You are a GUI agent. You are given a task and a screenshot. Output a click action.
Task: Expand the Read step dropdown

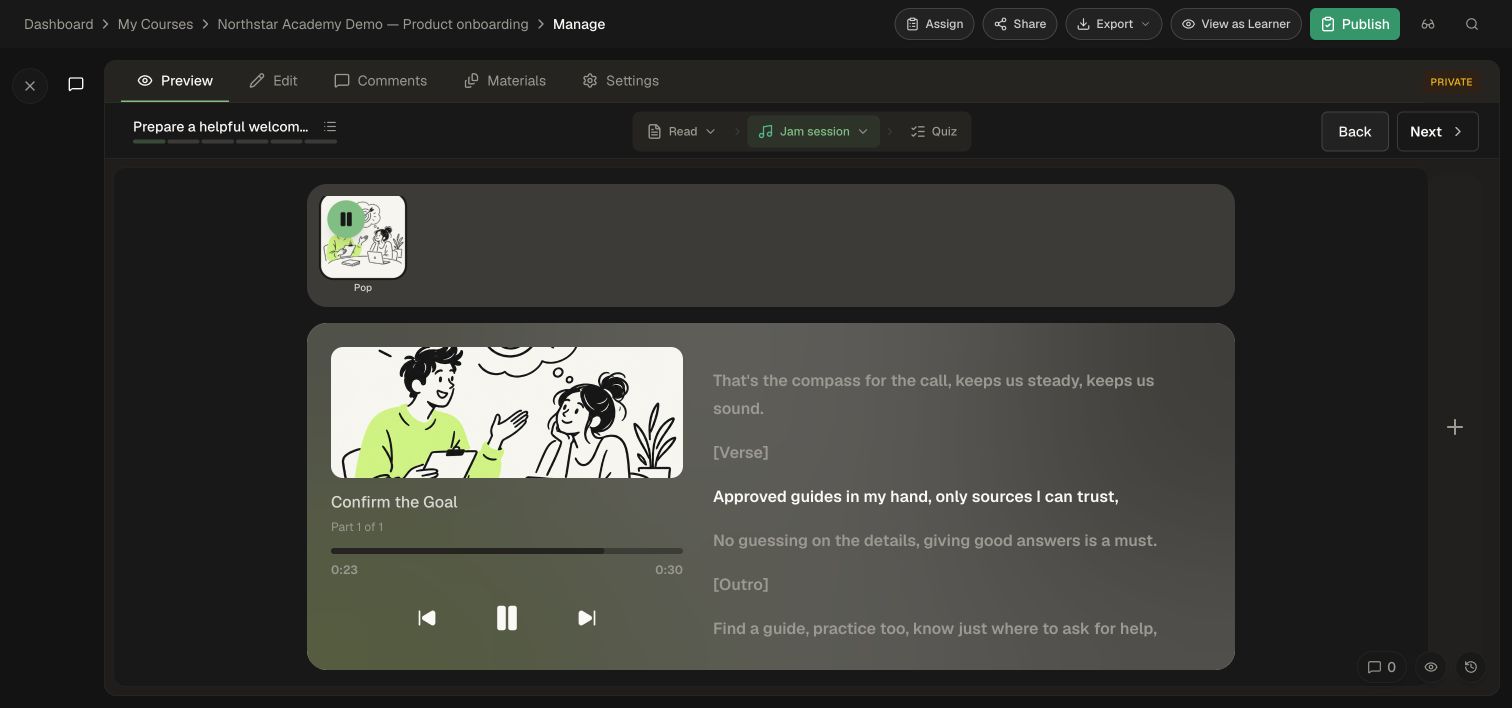point(682,131)
